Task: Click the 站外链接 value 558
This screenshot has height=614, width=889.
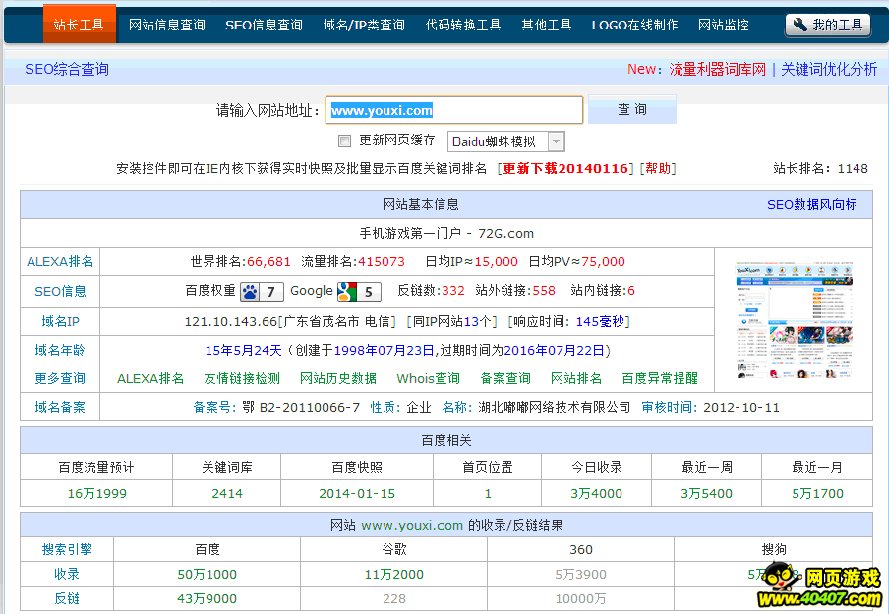Action: (x=544, y=291)
